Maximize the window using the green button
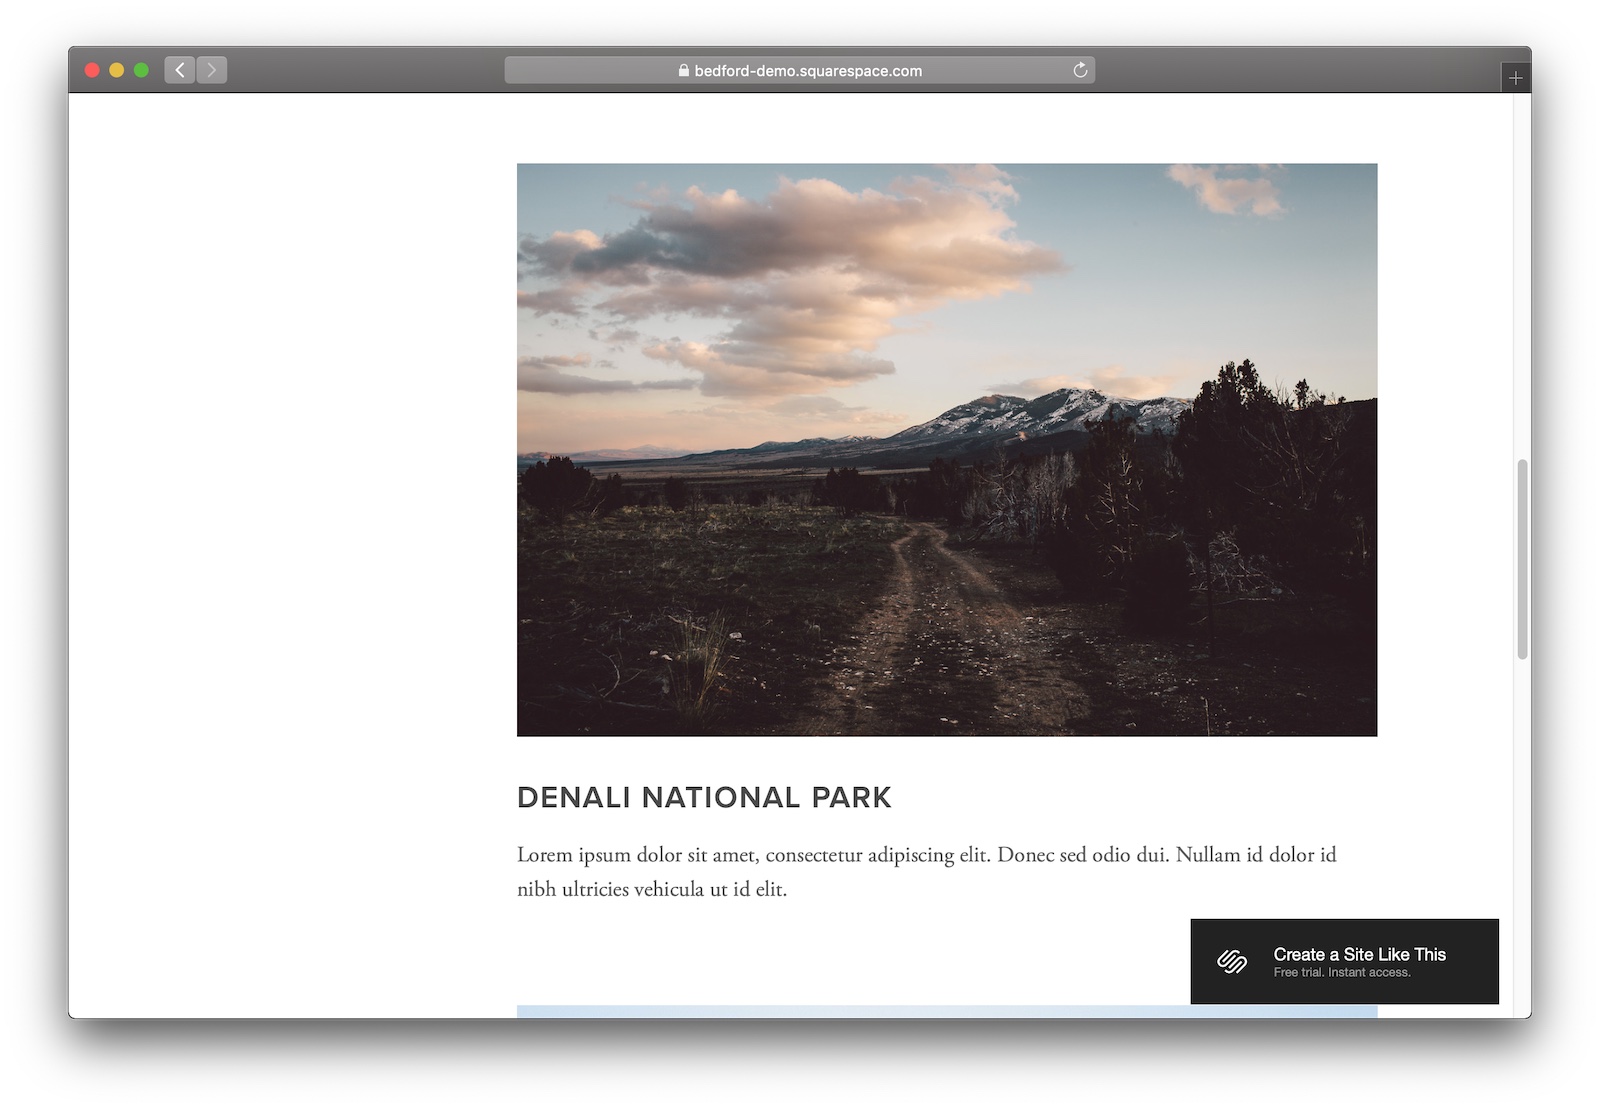1600x1109 pixels. tap(141, 70)
